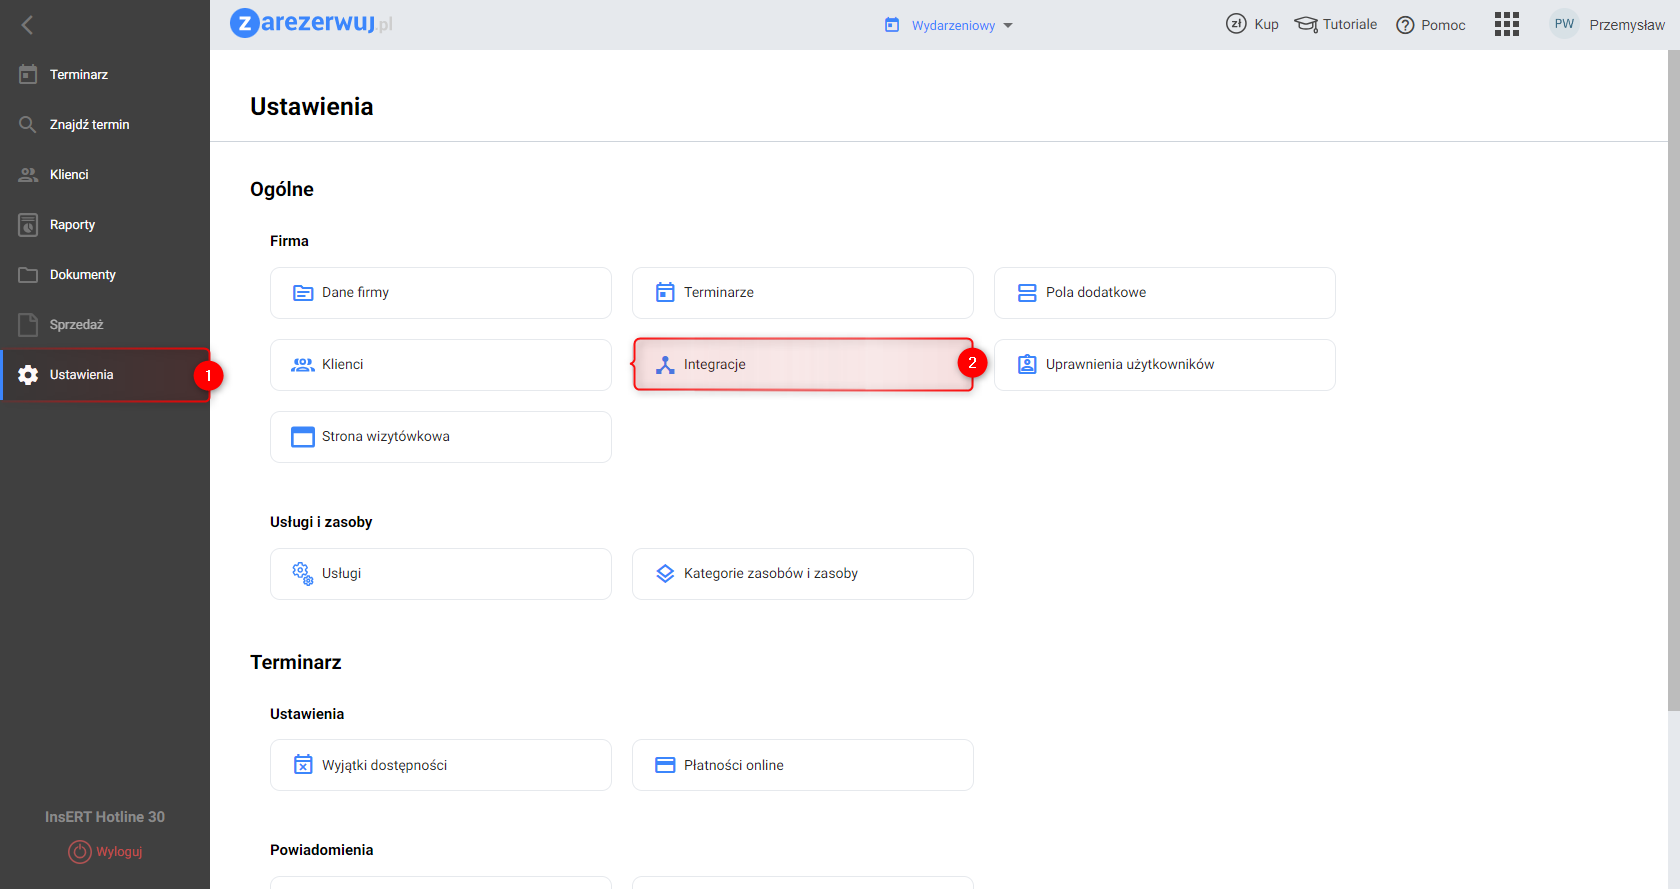This screenshot has height=889, width=1680.
Task: Open Terminarz in the sidebar
Action: pyautogui.click(x=78, y=75)
